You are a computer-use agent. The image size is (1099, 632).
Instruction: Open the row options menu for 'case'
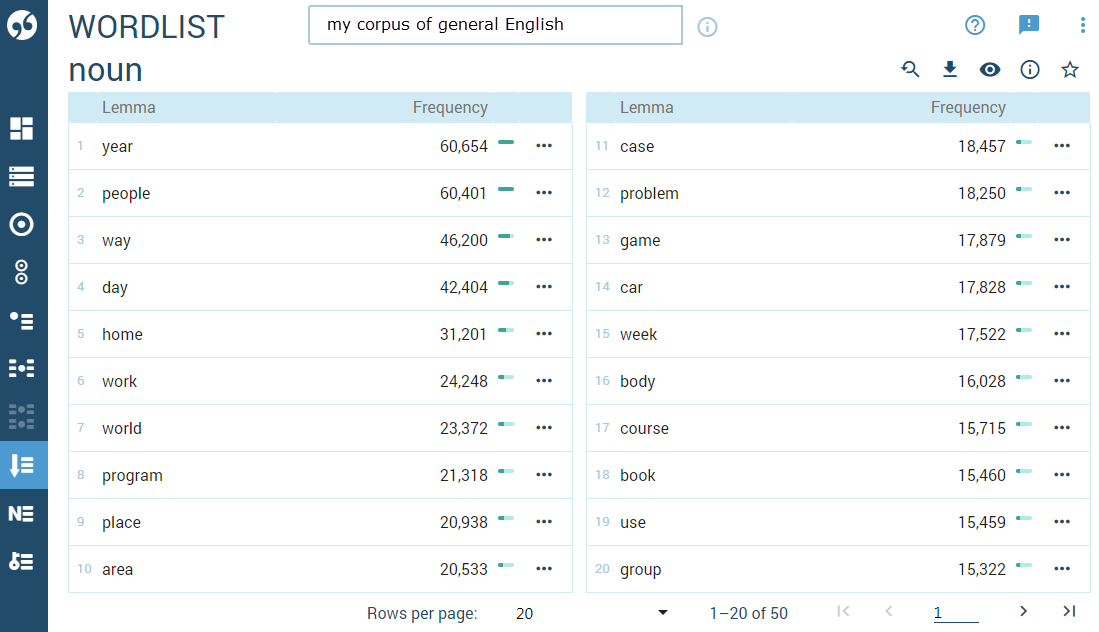[x=1061, y=145]
